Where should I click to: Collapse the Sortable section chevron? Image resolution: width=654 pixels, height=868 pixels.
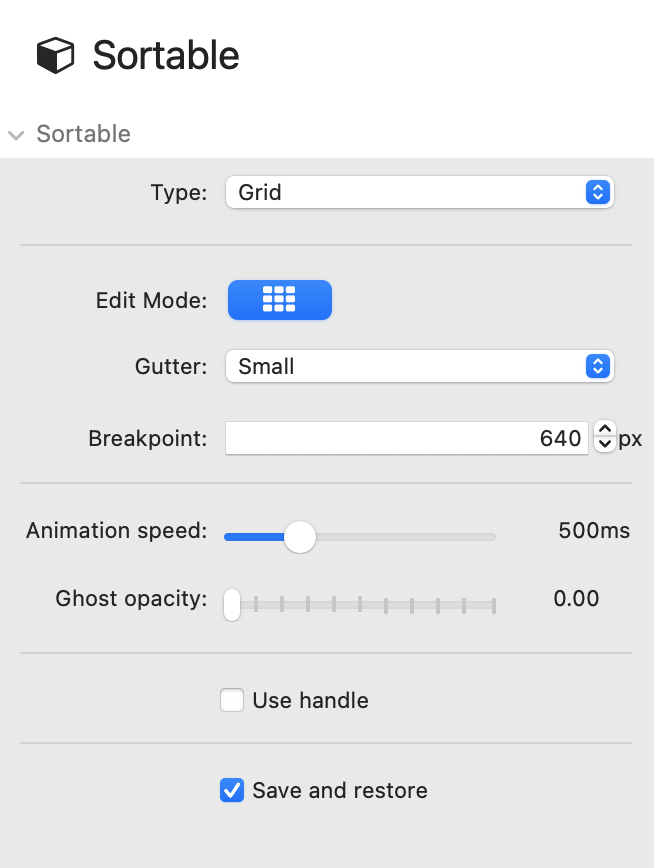(x=16, y=135)
